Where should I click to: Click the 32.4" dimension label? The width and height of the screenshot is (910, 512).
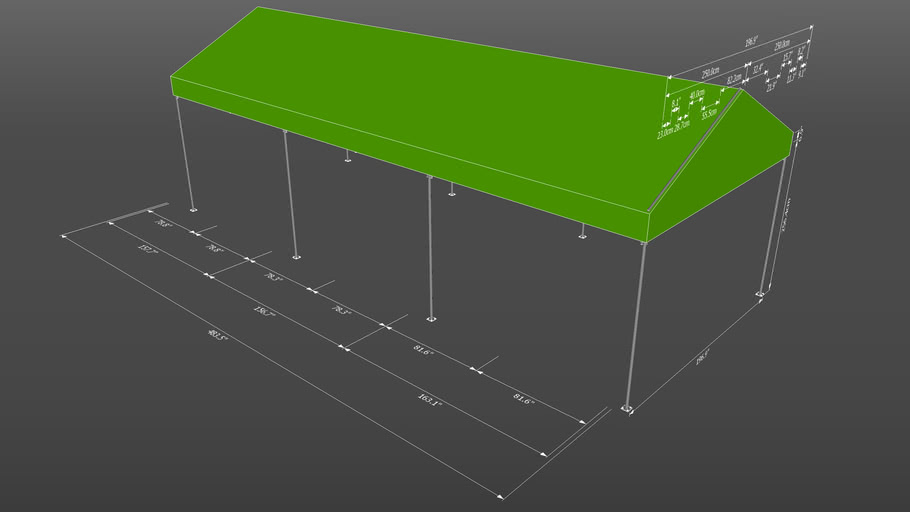pos(758,69)
